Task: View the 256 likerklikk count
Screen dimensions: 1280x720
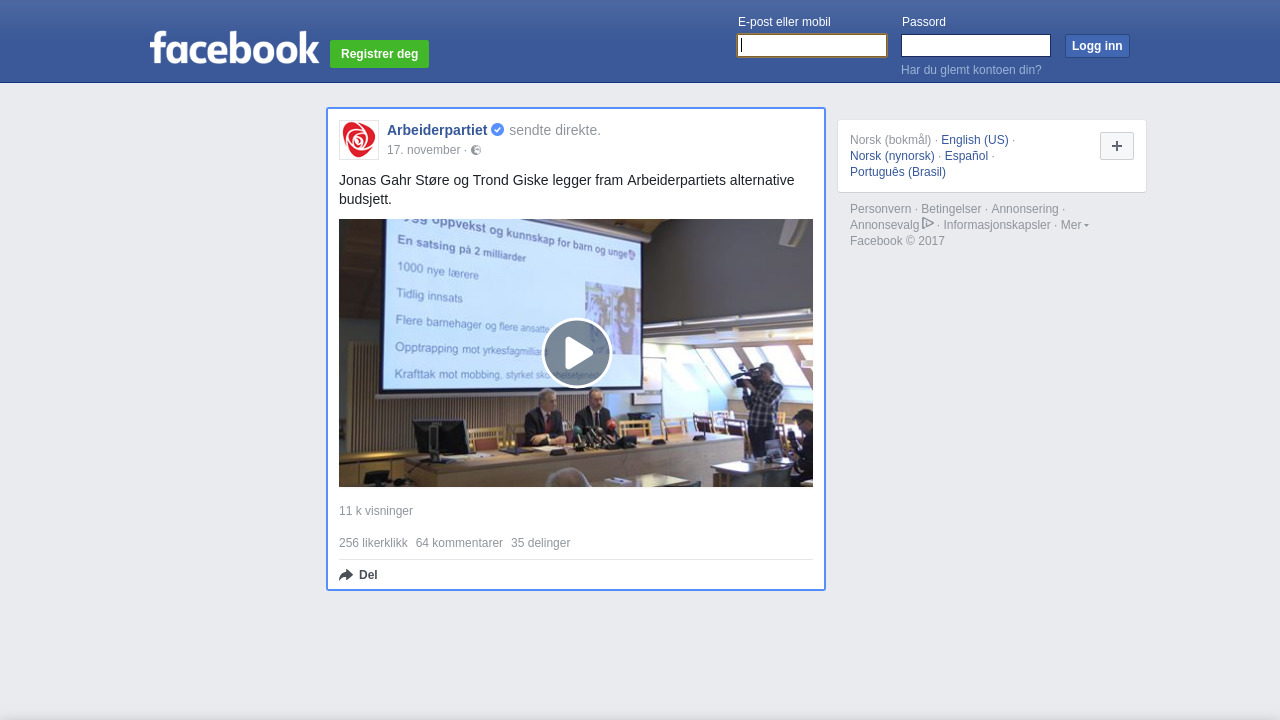Action: pyautogui.click(x=373, y=543)
